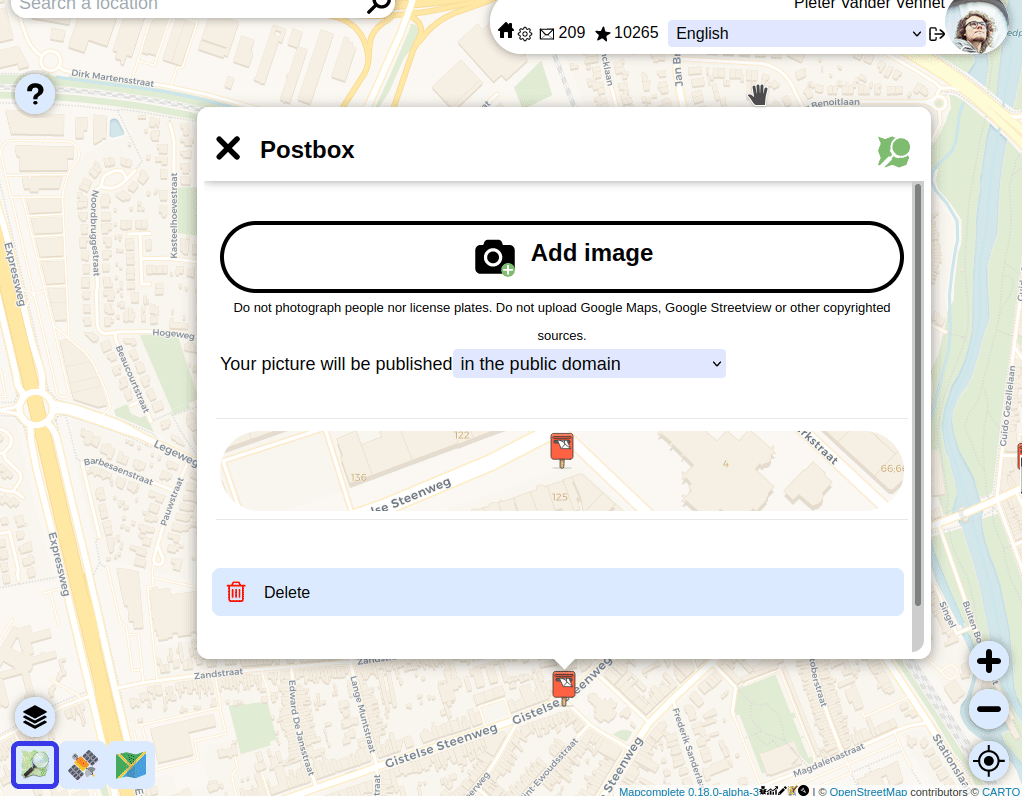Go to the home icon
The height and width of the screenshot is (796, 1022).
[506, 31]
